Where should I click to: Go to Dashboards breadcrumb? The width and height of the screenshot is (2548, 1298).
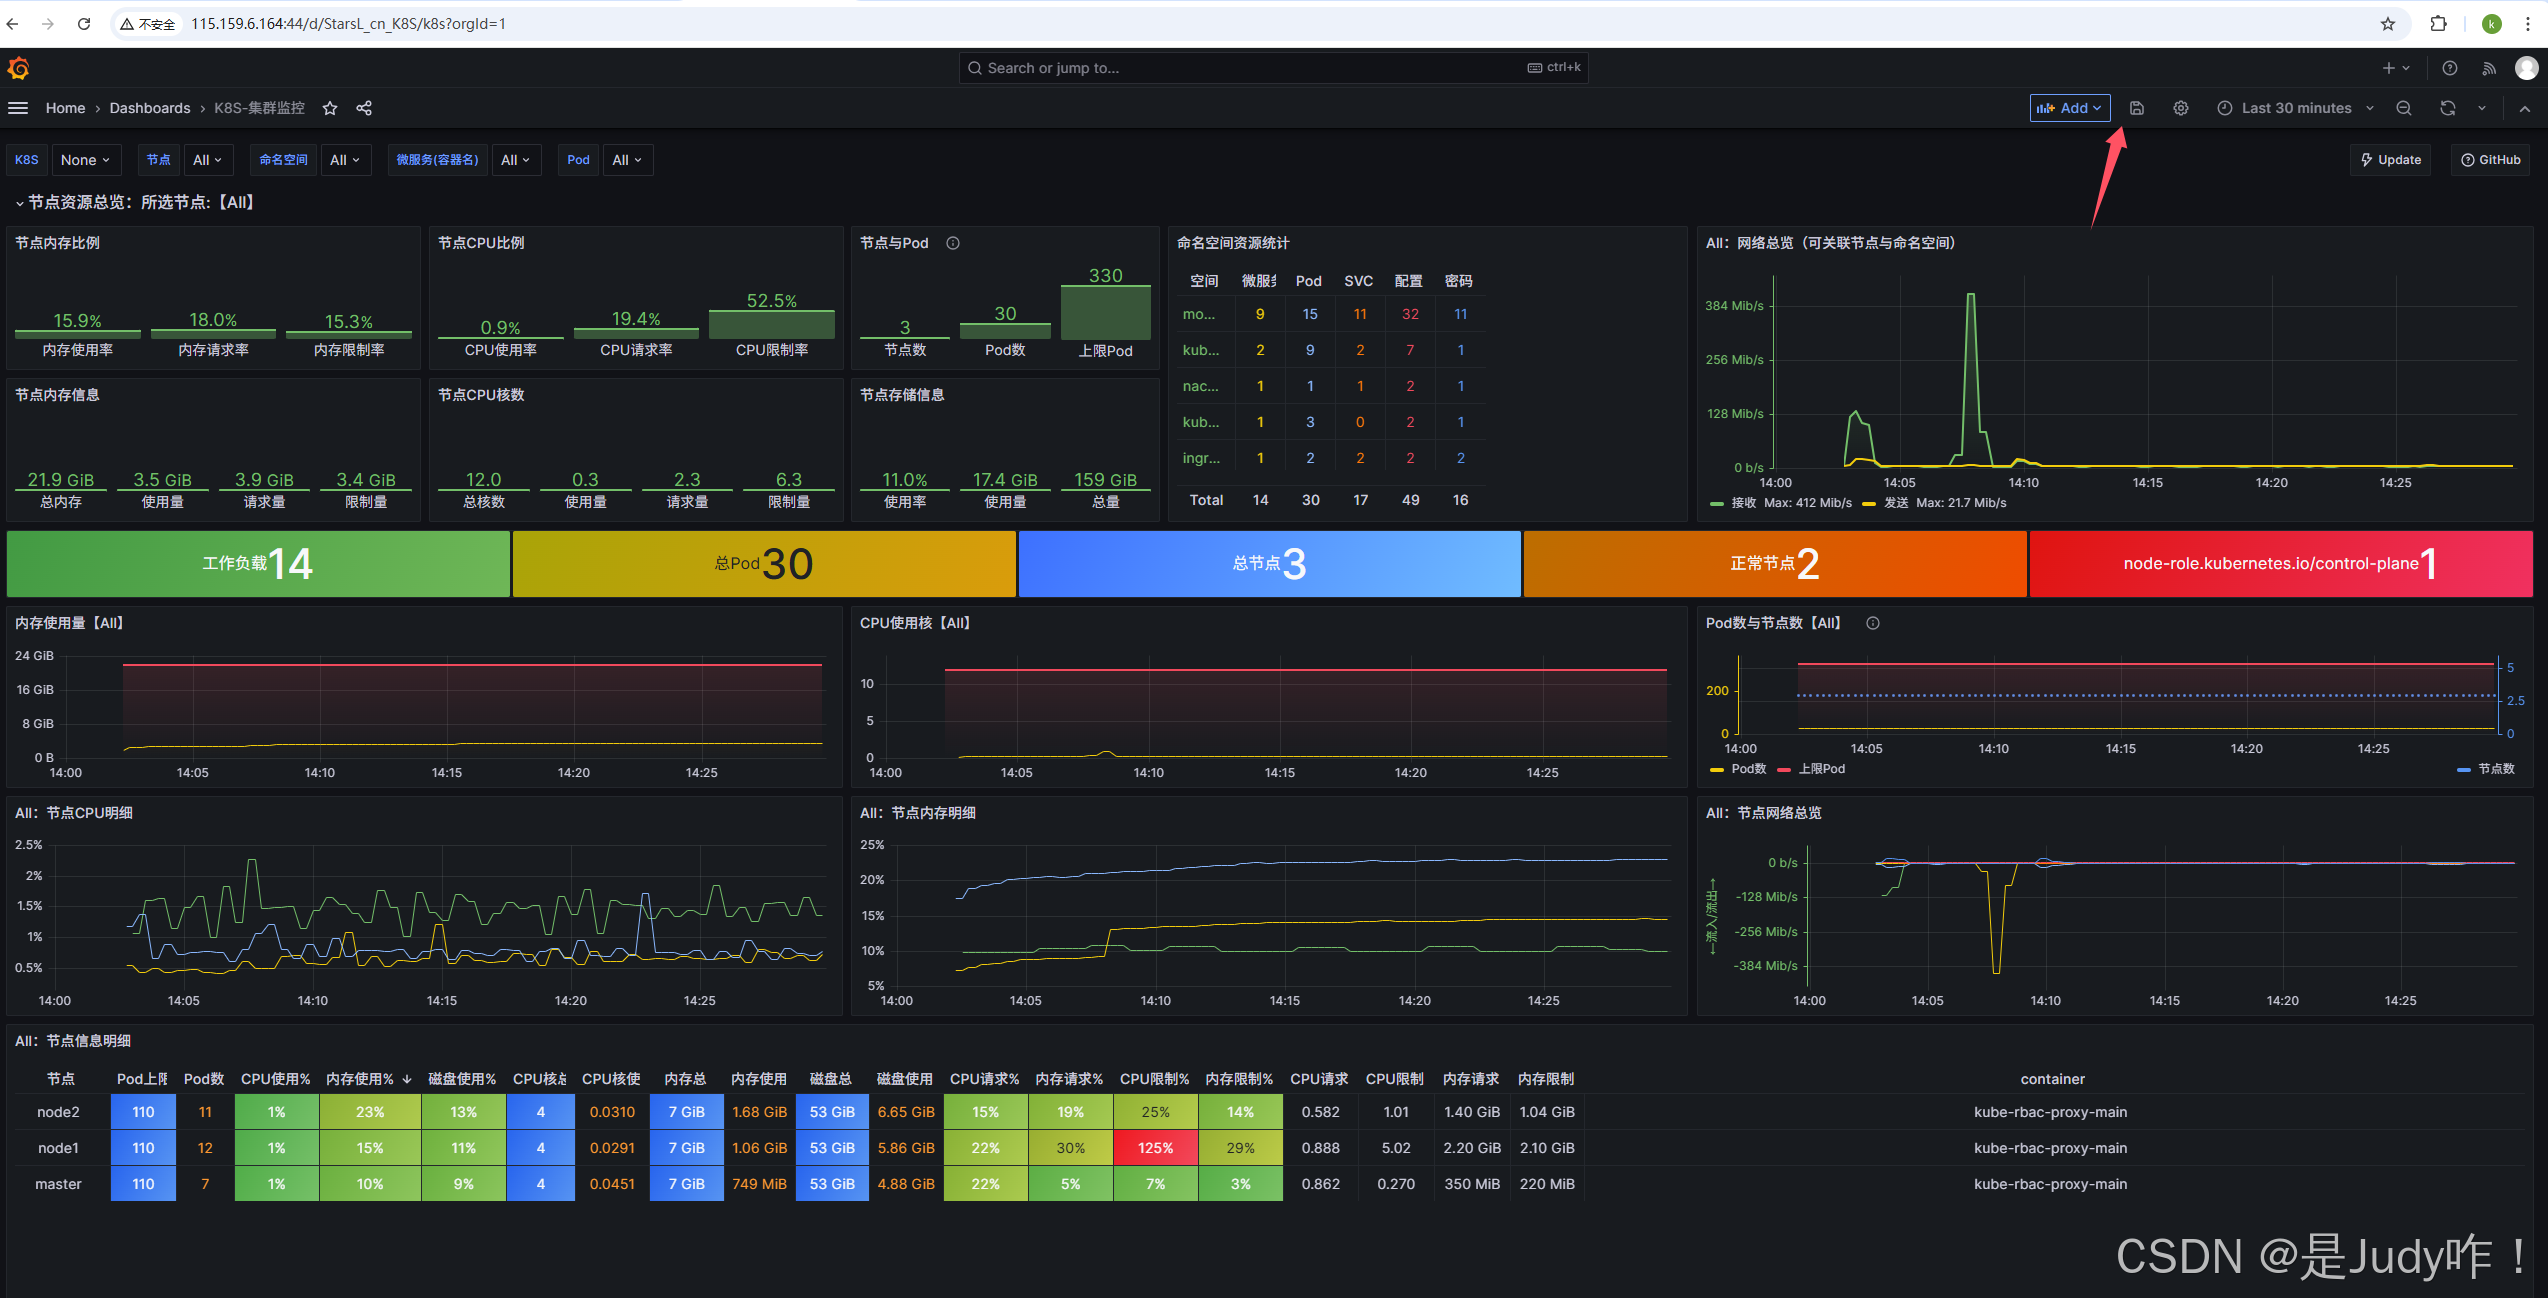[x=150, y=108]
